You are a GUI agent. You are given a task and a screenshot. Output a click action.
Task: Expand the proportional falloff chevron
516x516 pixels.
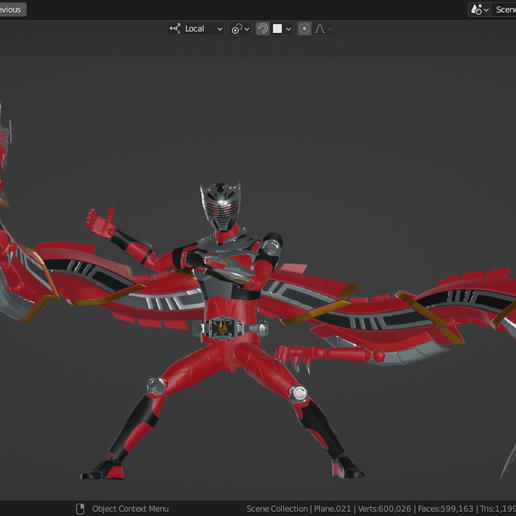pos(330,29)
